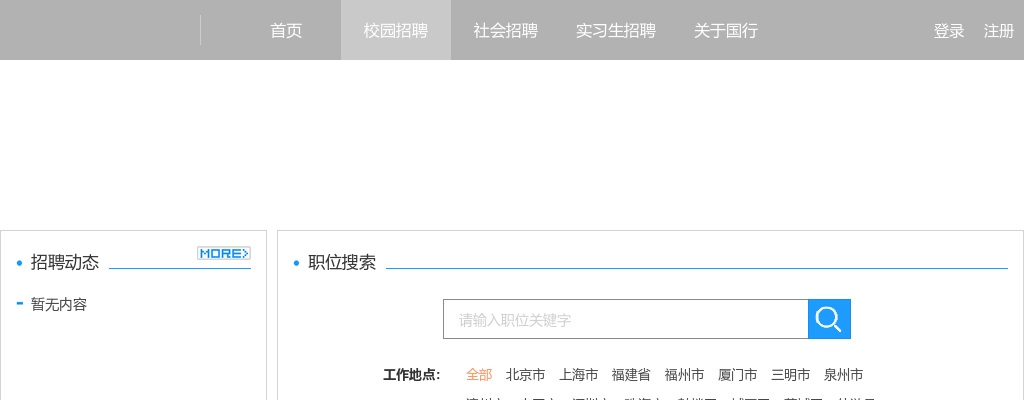Screen dimensions: 1024x400
Task: Open the 校园招聘 tab
Action: point(396,31)
